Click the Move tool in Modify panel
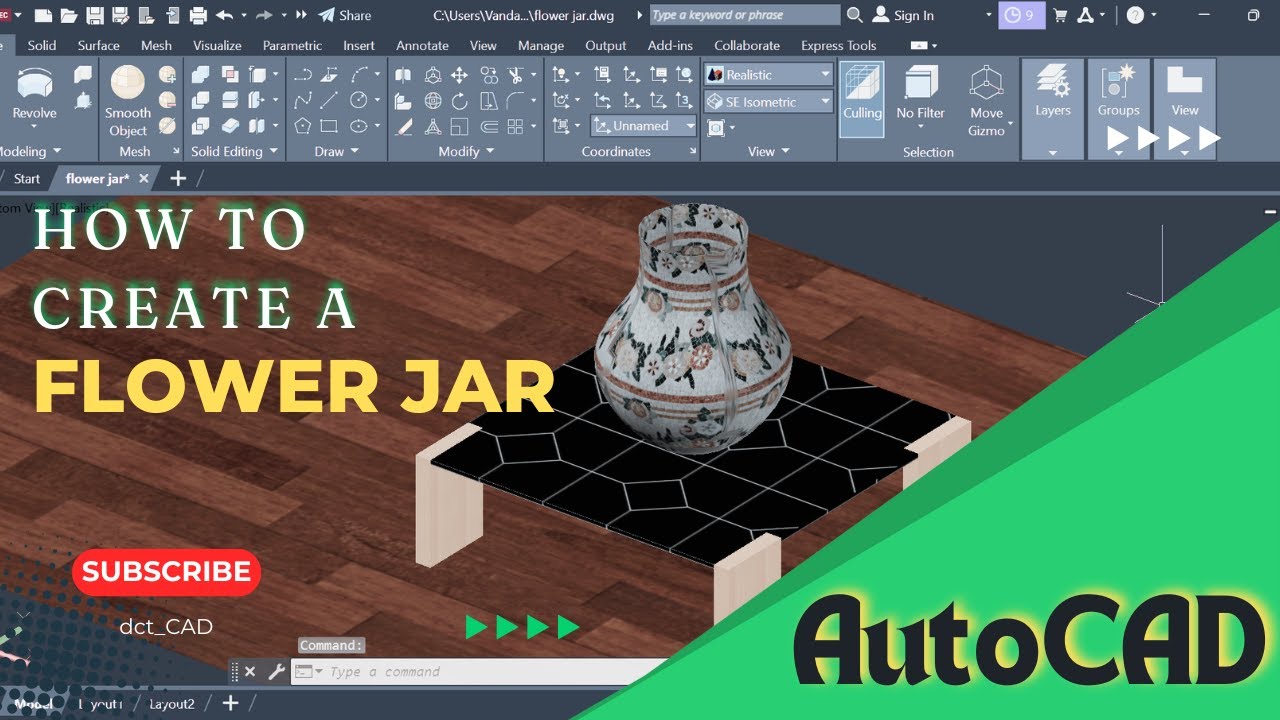The height and width of the screenshot is (720, 1280). [x=460, y=75]
